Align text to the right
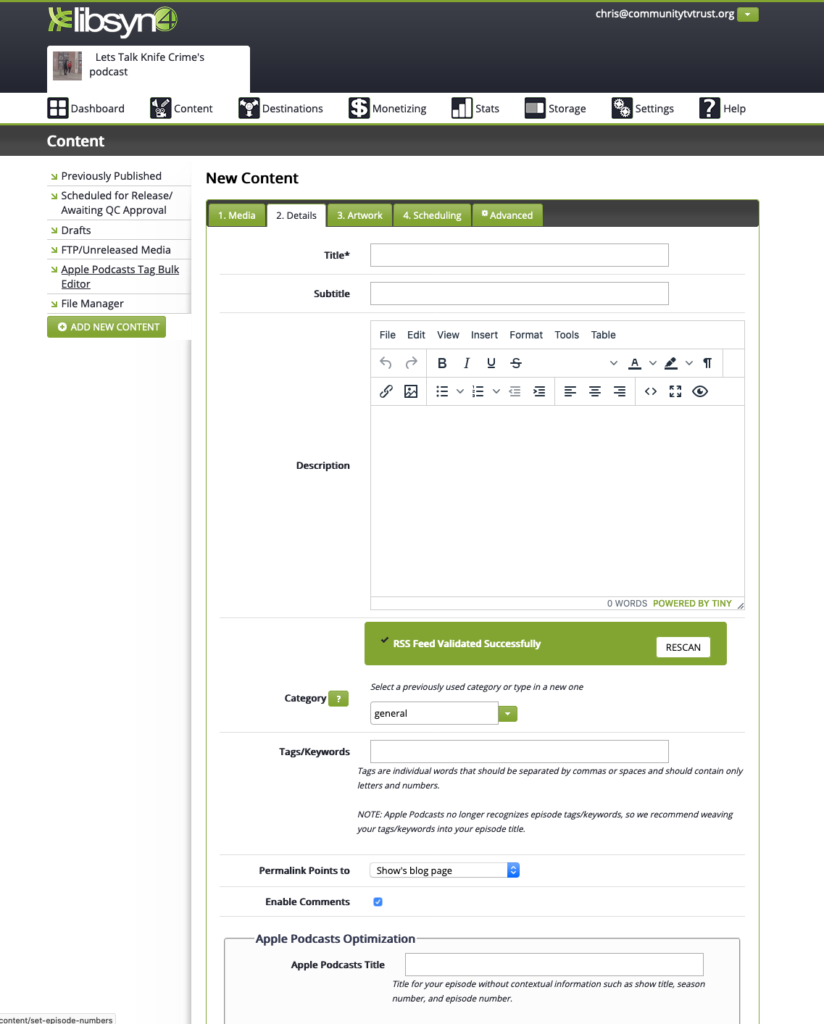 [x=620, y=391]
